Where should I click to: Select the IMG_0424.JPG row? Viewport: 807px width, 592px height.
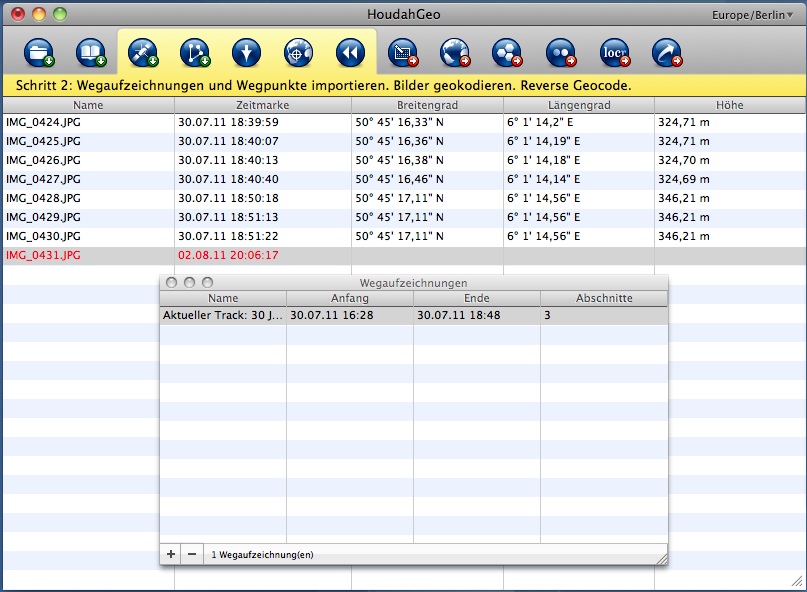(405, 123)
